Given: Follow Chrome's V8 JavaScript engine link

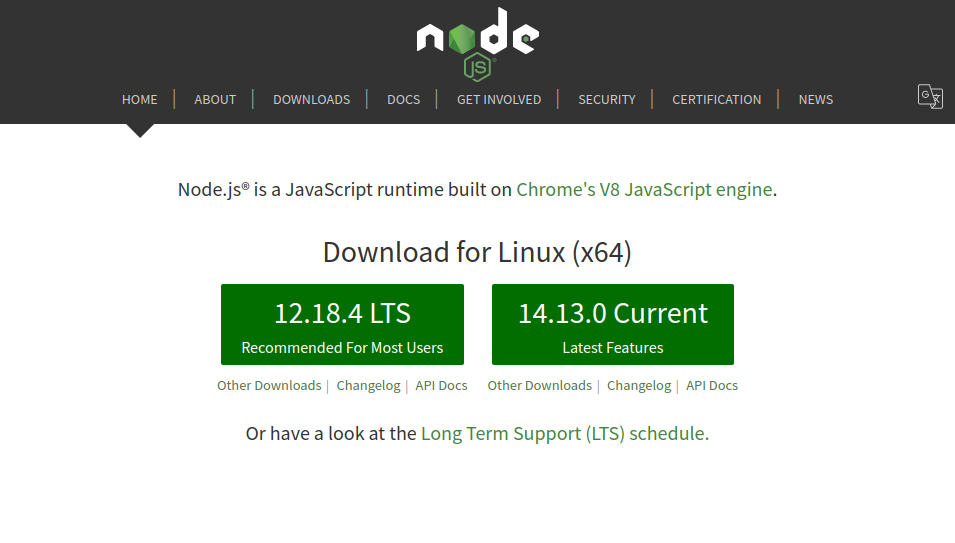Looking at the screenshot, I should 644,189.
